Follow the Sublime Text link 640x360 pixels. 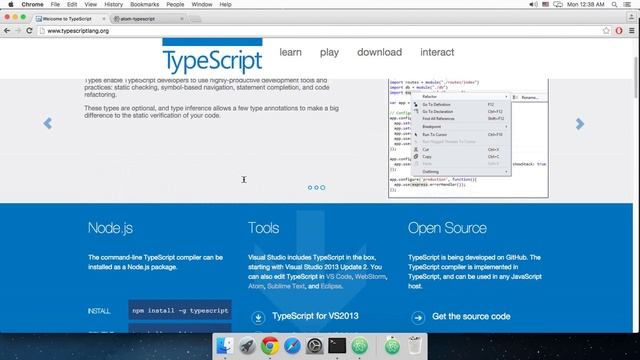click(286, 286)
